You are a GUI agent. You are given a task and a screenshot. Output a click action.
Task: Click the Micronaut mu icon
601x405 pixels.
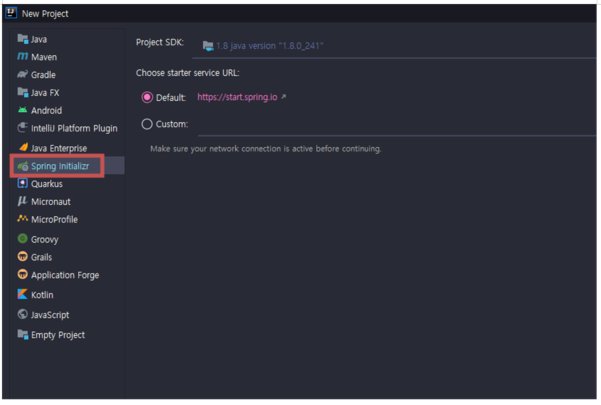(x=23, y=201)
